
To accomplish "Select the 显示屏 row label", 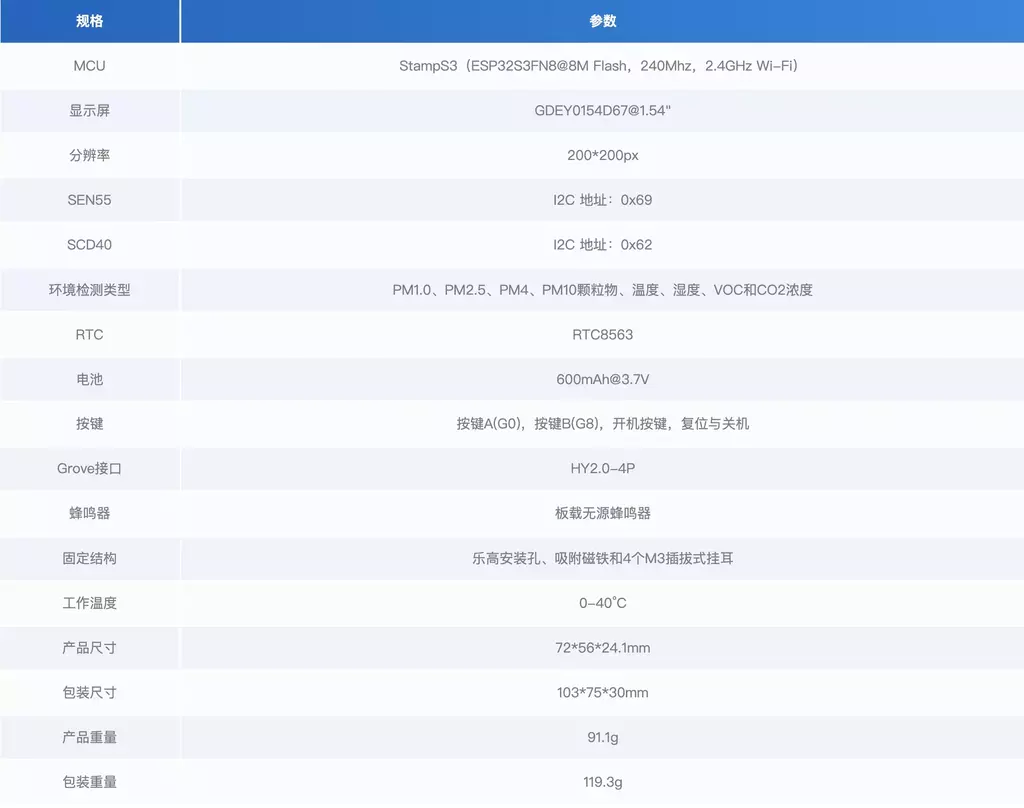I will [89, 110].
